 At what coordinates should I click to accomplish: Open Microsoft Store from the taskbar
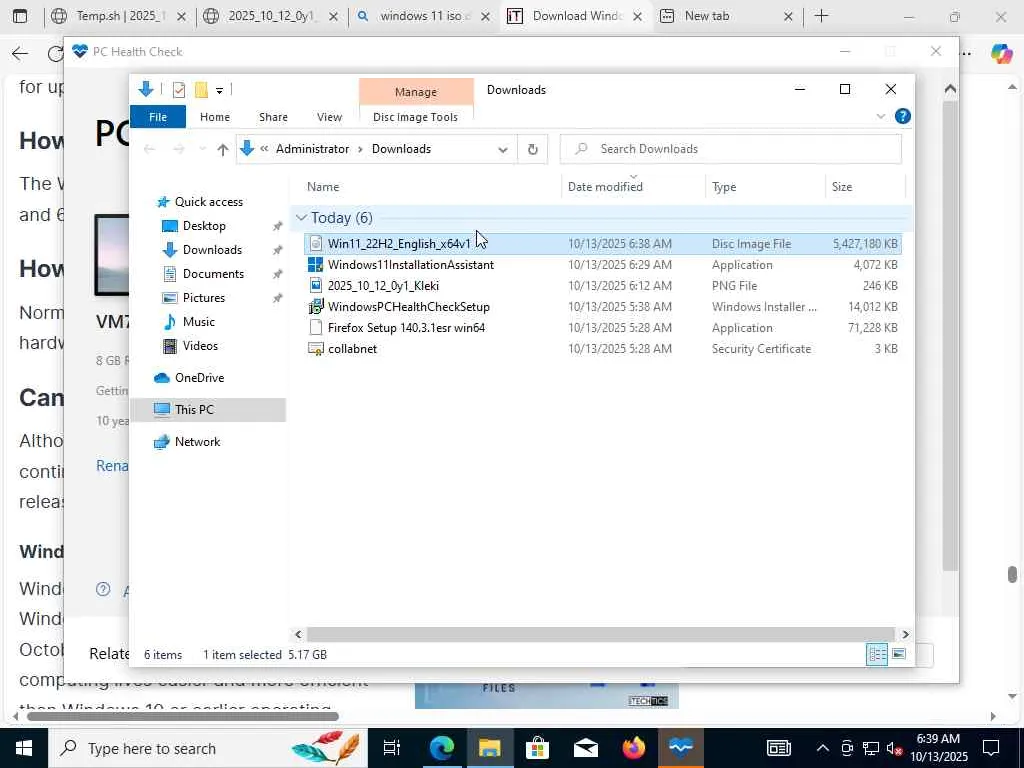(537, 748)
